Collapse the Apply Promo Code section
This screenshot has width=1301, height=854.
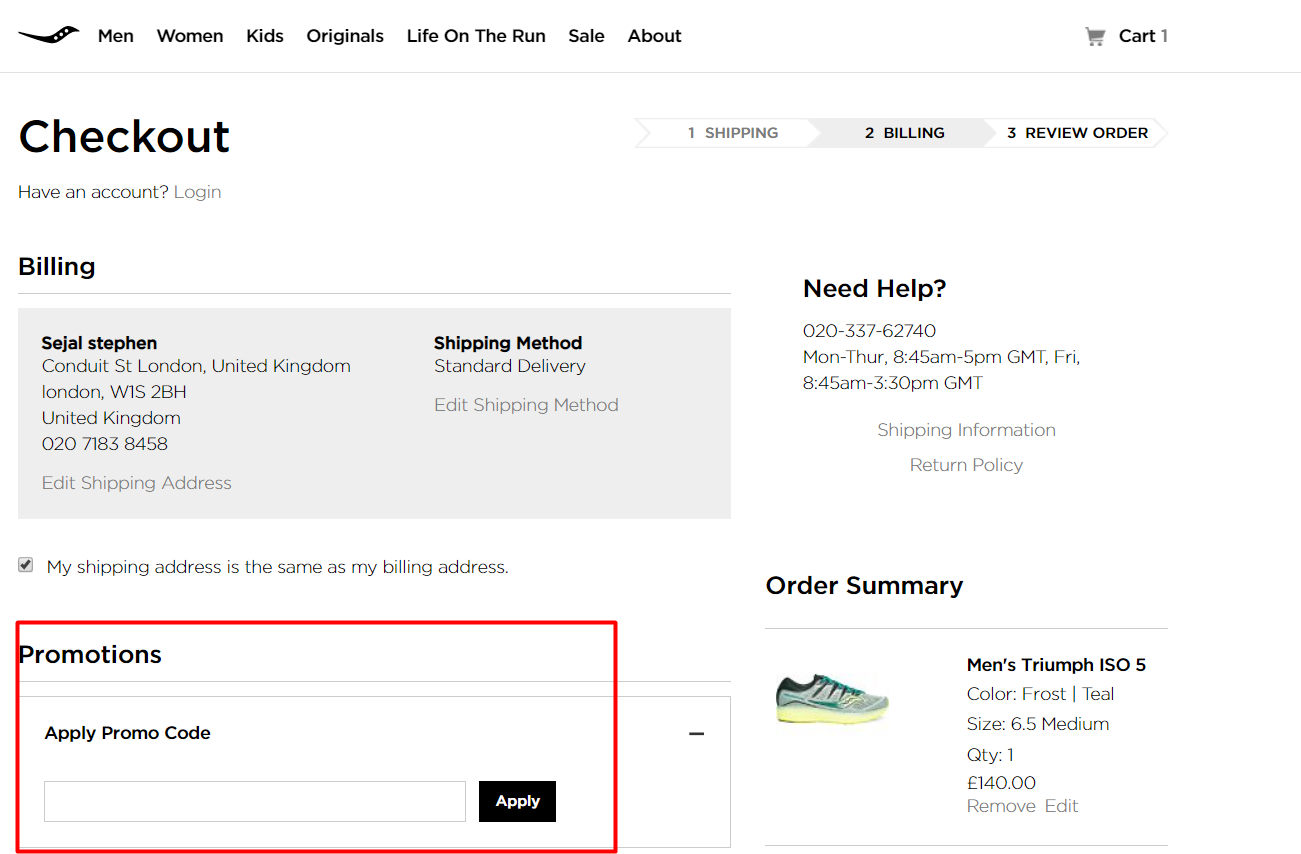696,733
